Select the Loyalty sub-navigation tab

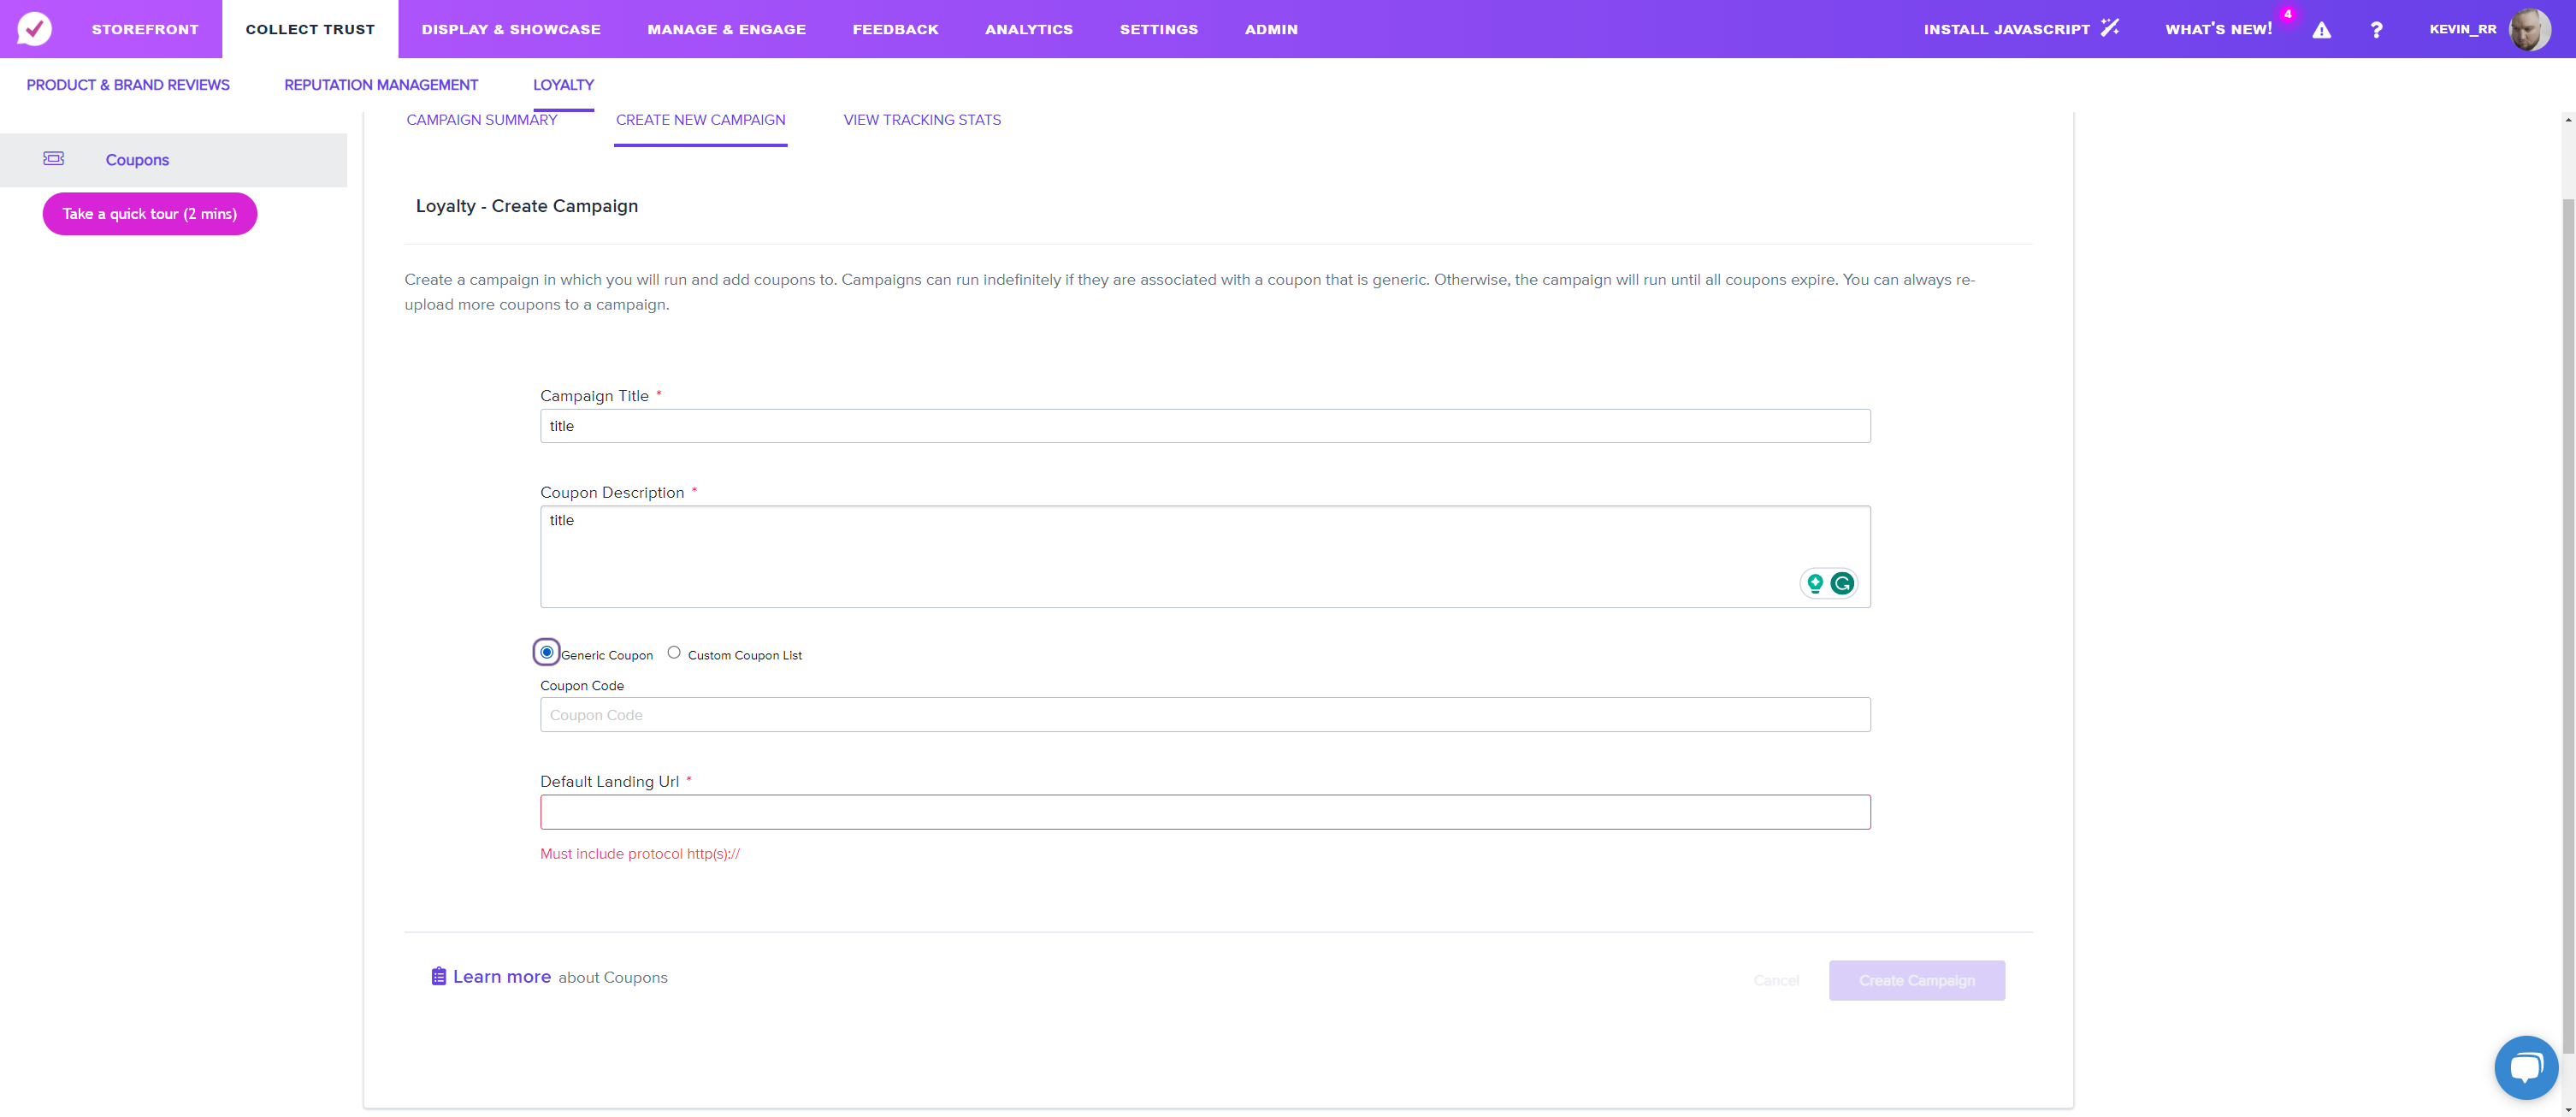[563, 85]
